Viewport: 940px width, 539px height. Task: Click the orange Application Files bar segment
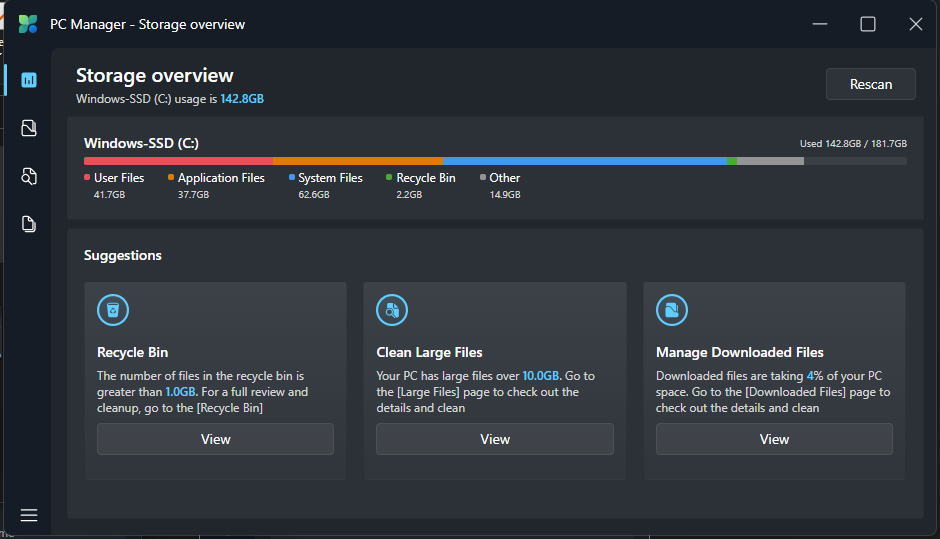point(358,160)
